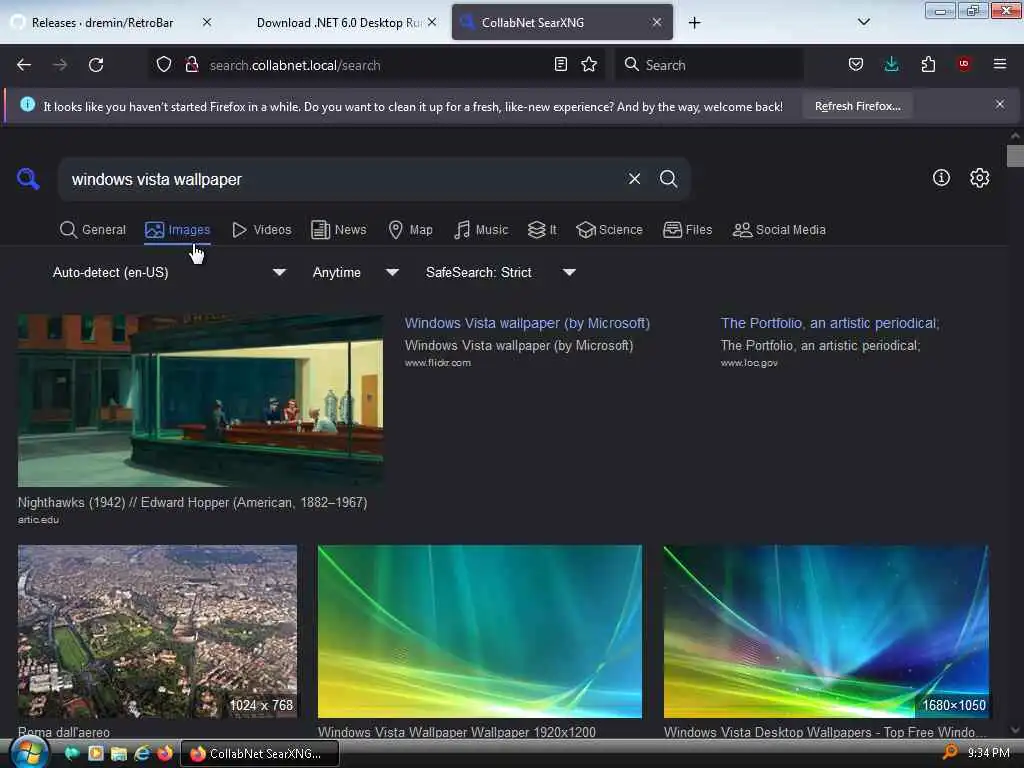The width and height of the screenshot is (1024, 768).
Task: Open The Portfolio, an artistic periodical link
Action: (830, 323)
